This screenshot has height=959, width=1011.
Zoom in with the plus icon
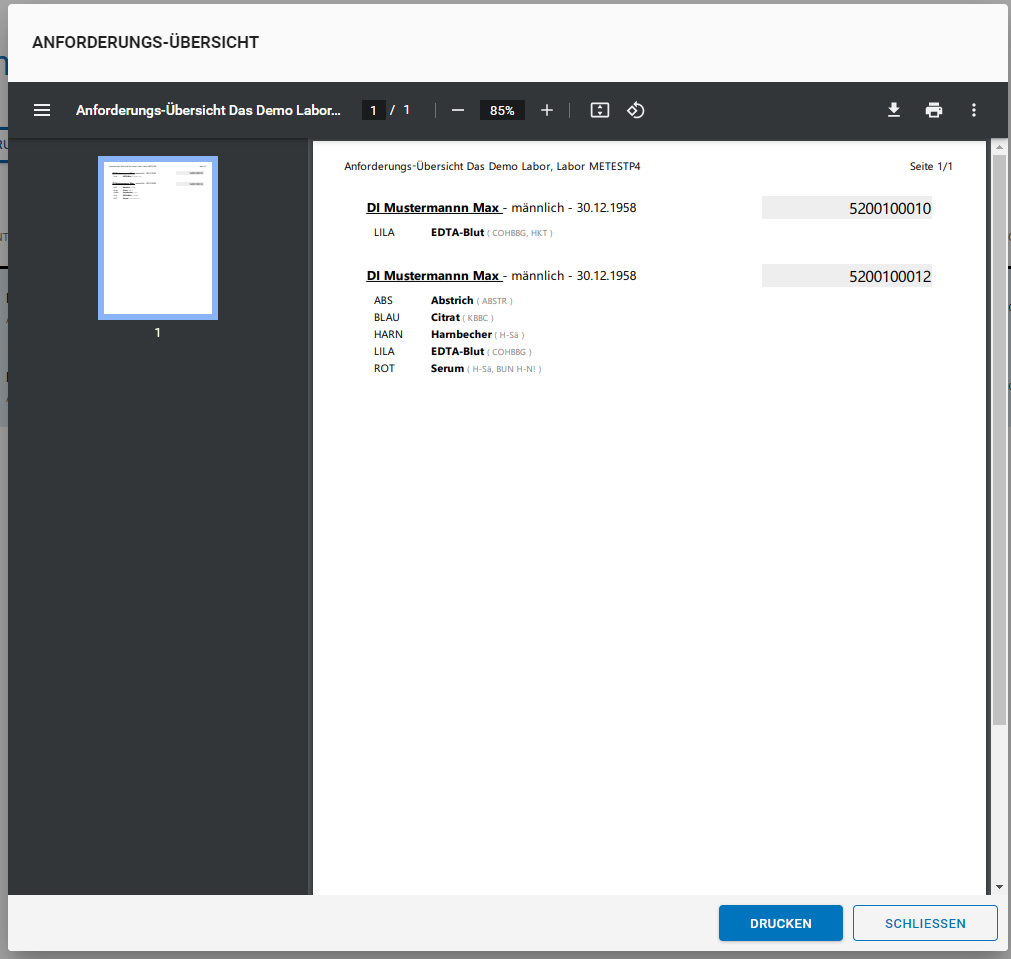(x=547, y=110)
